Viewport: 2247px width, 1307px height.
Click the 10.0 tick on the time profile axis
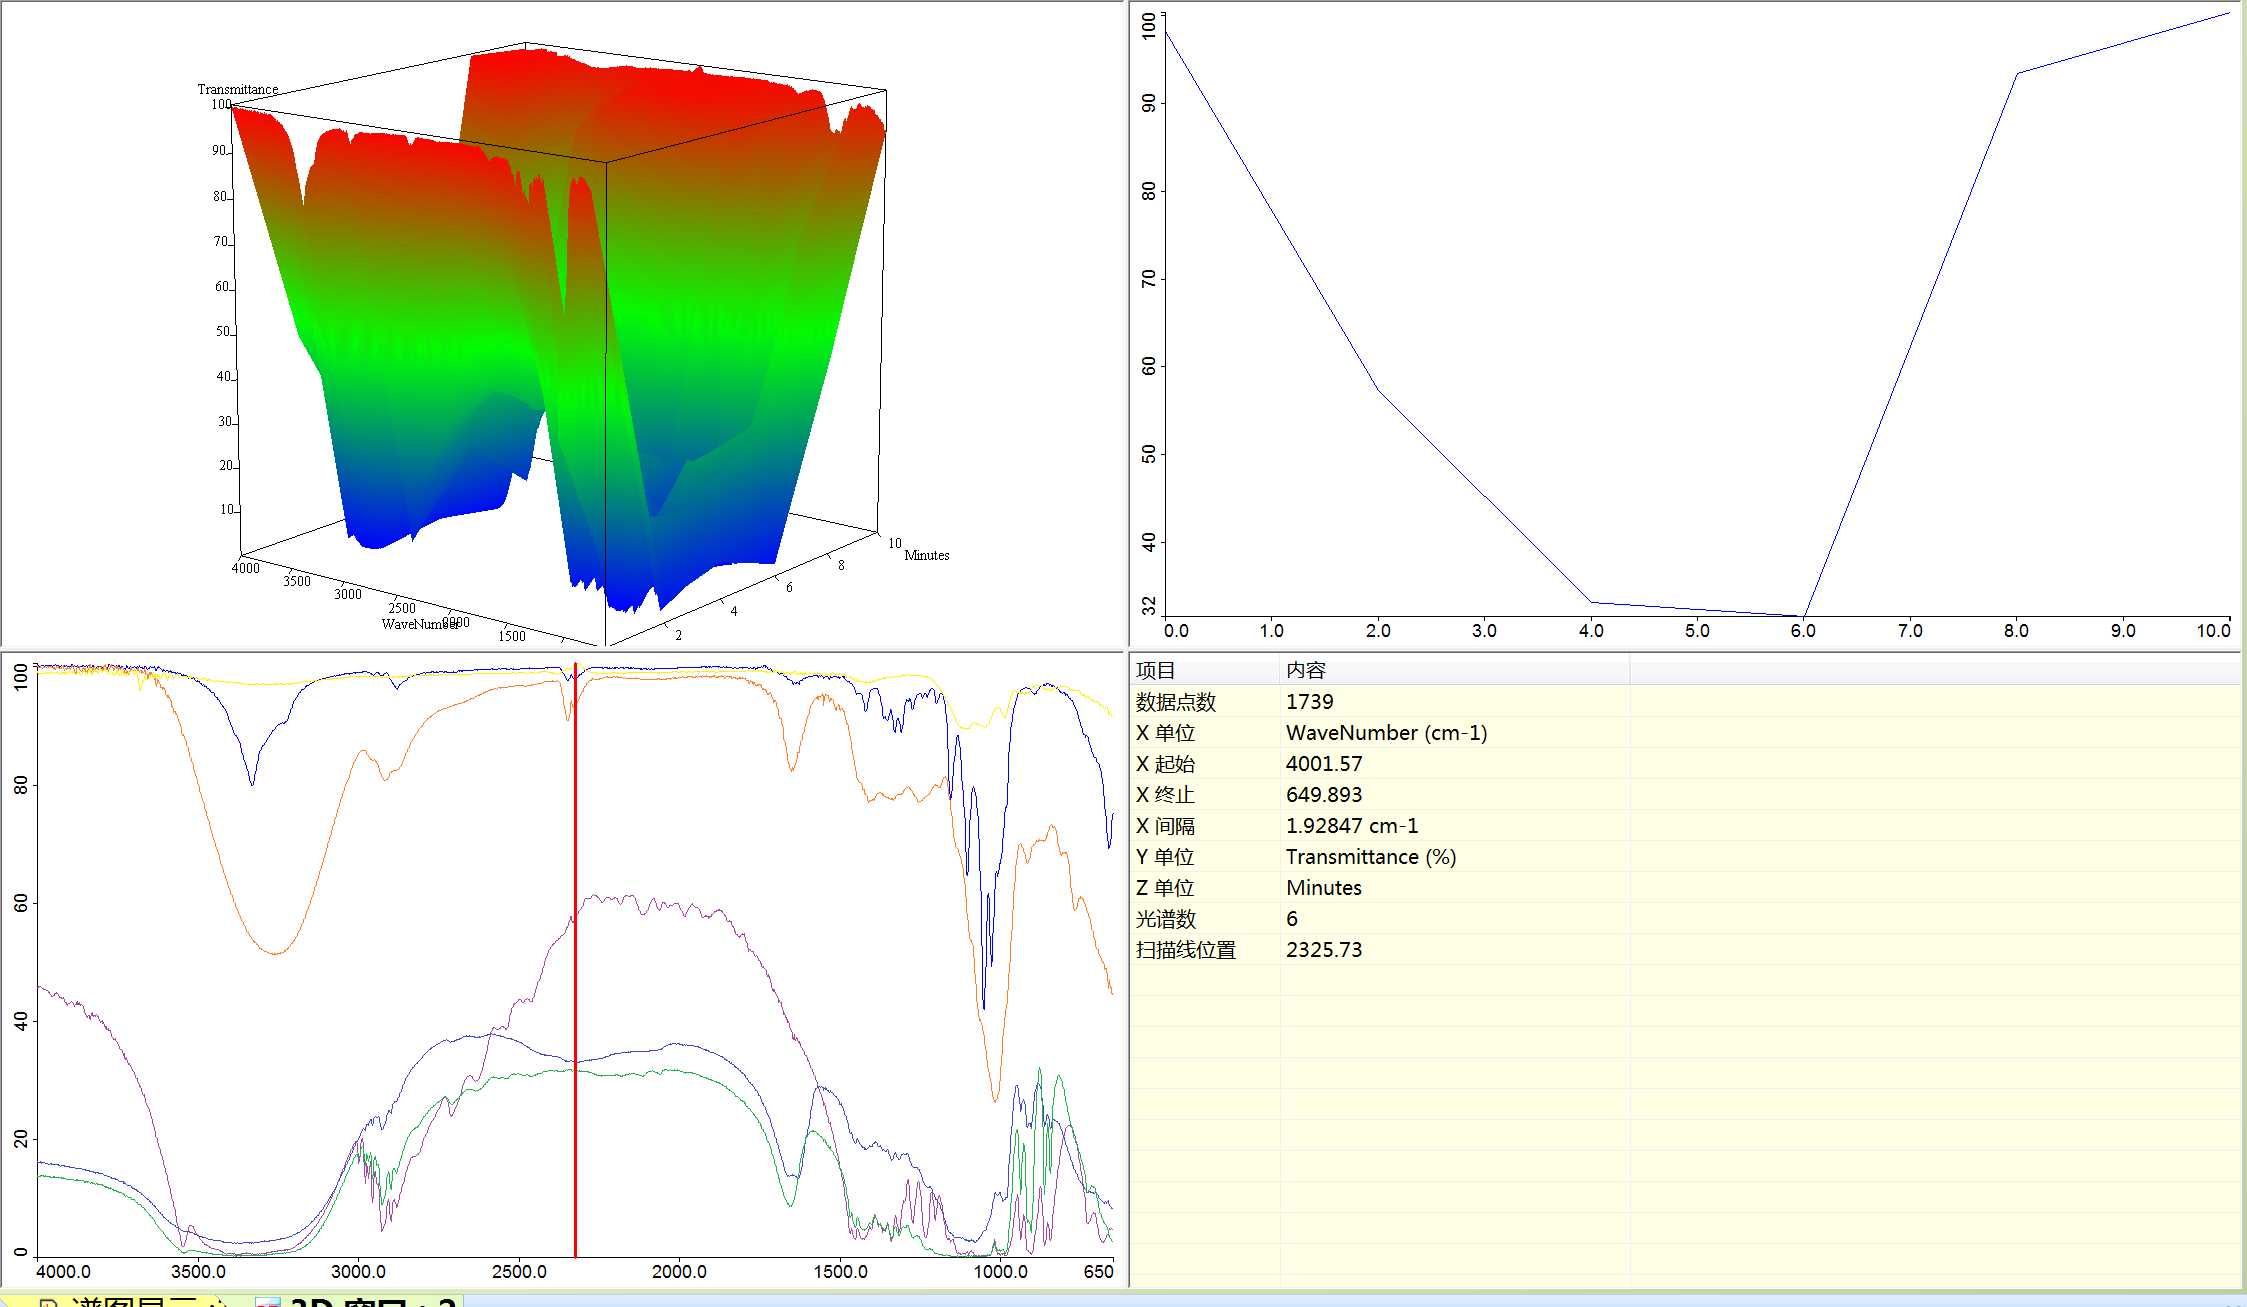tap(2214, 631)
